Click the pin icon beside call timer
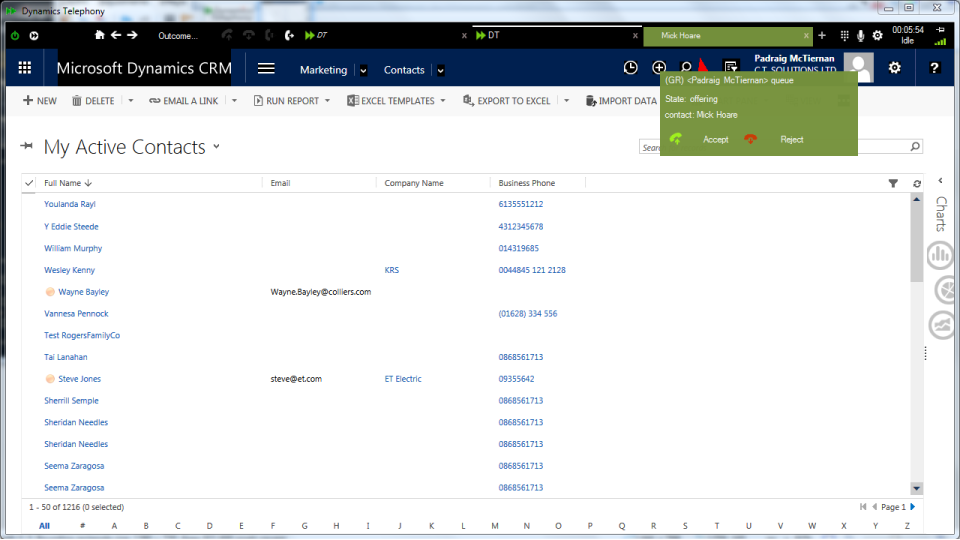The height and width of the screenshot is (540, 960). click(940, 29)
